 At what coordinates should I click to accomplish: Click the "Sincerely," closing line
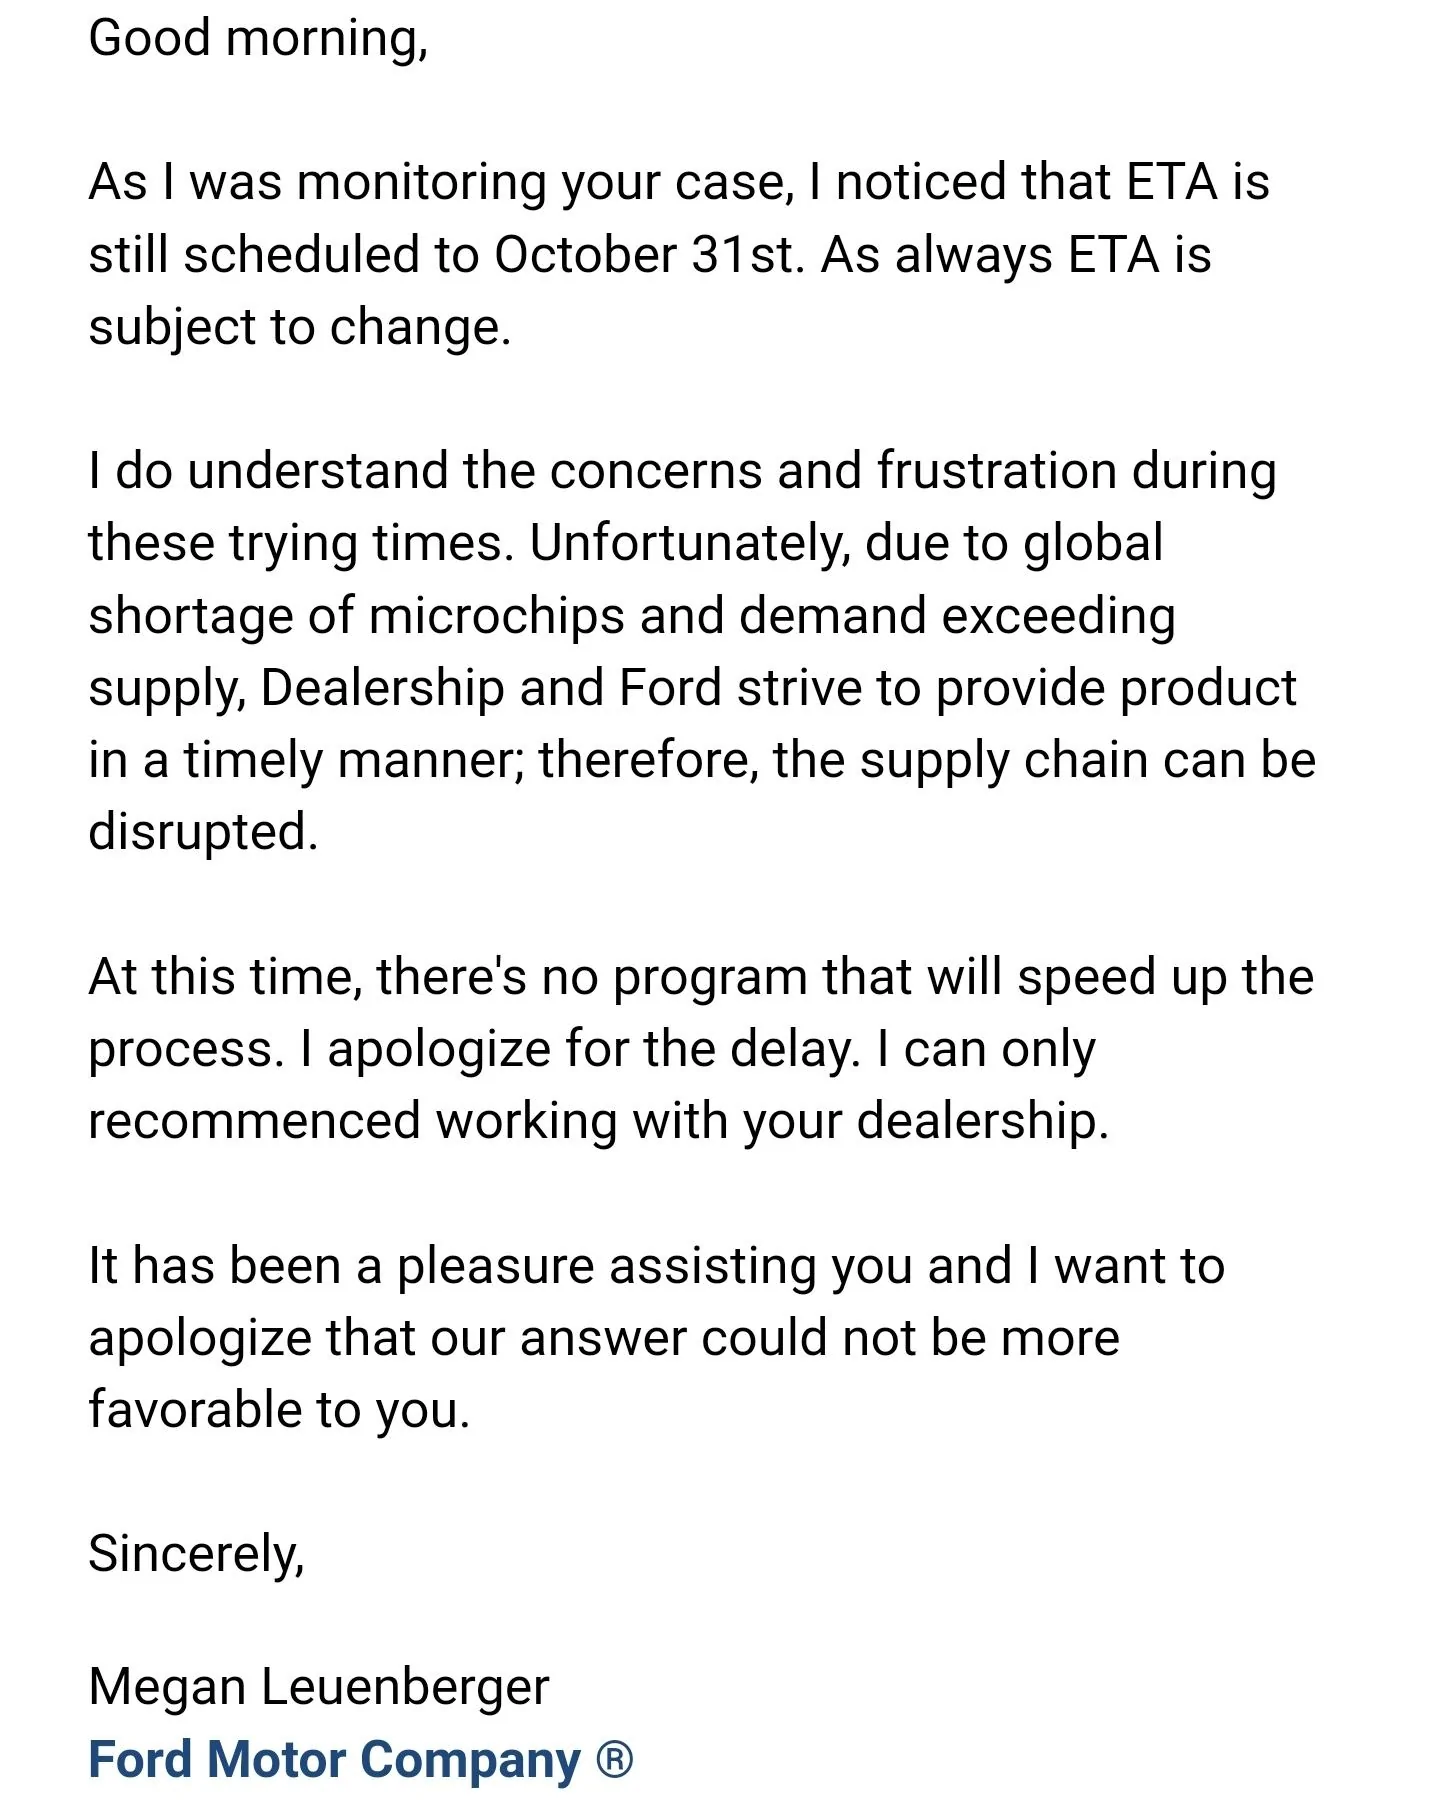tap(196, 1554)
